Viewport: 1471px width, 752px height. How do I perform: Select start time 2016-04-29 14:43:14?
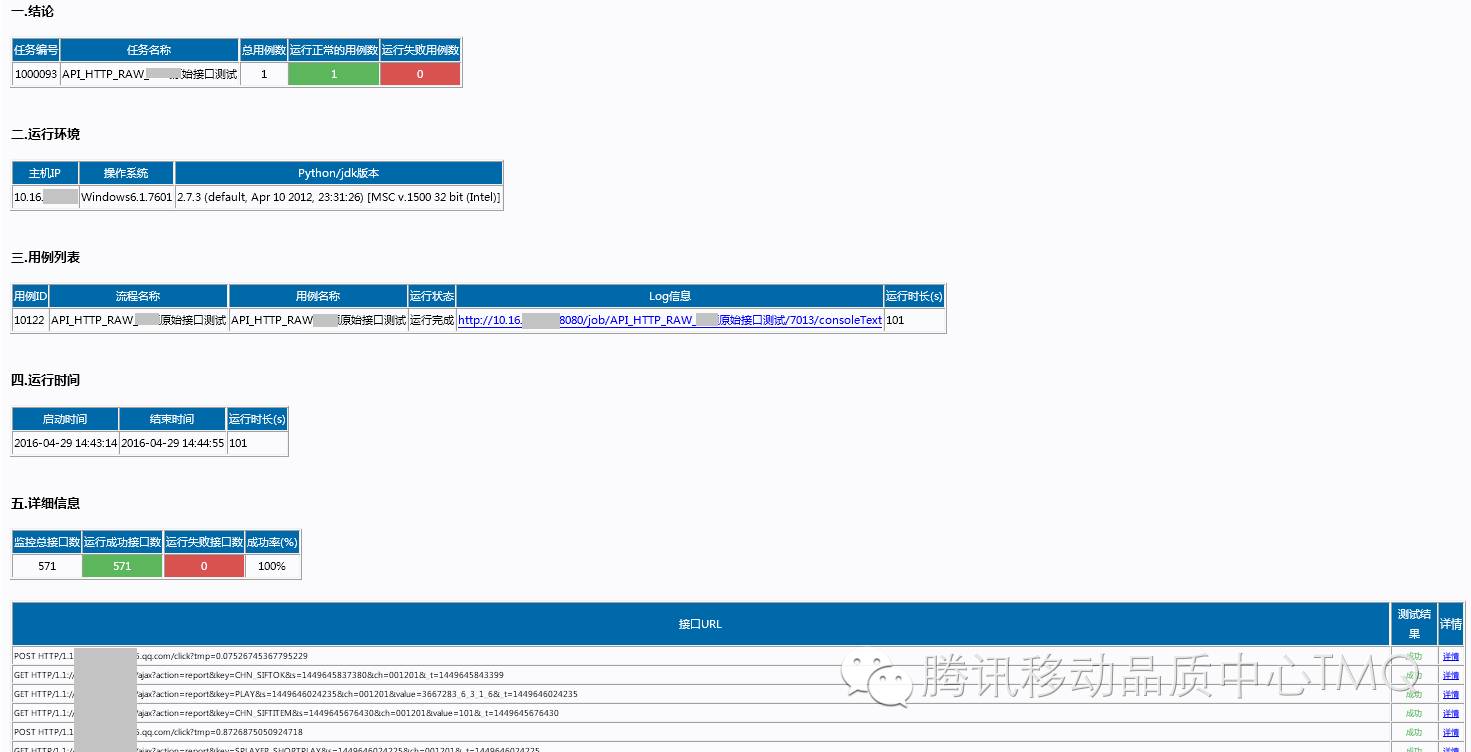click(x=65, y=443)
